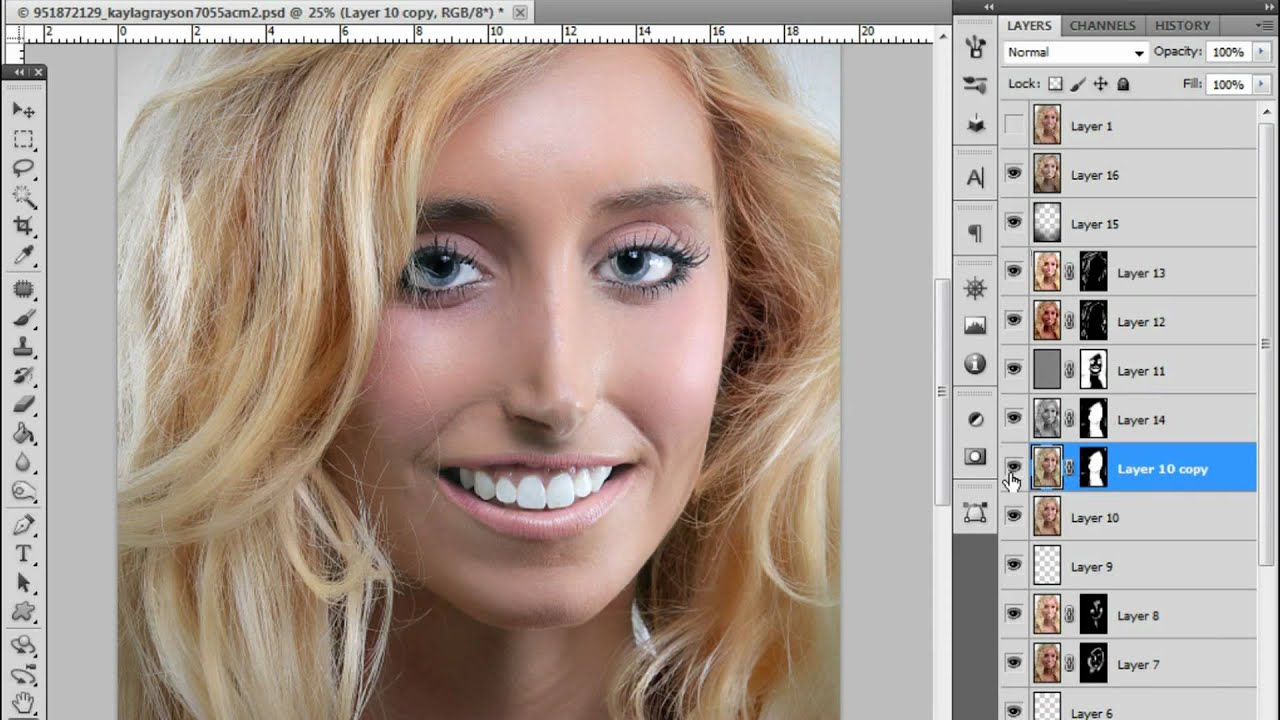Select the Clone Stamp tool
Image resolution: width=1280 pixels, height=720 pixels.
coord(24,347)
